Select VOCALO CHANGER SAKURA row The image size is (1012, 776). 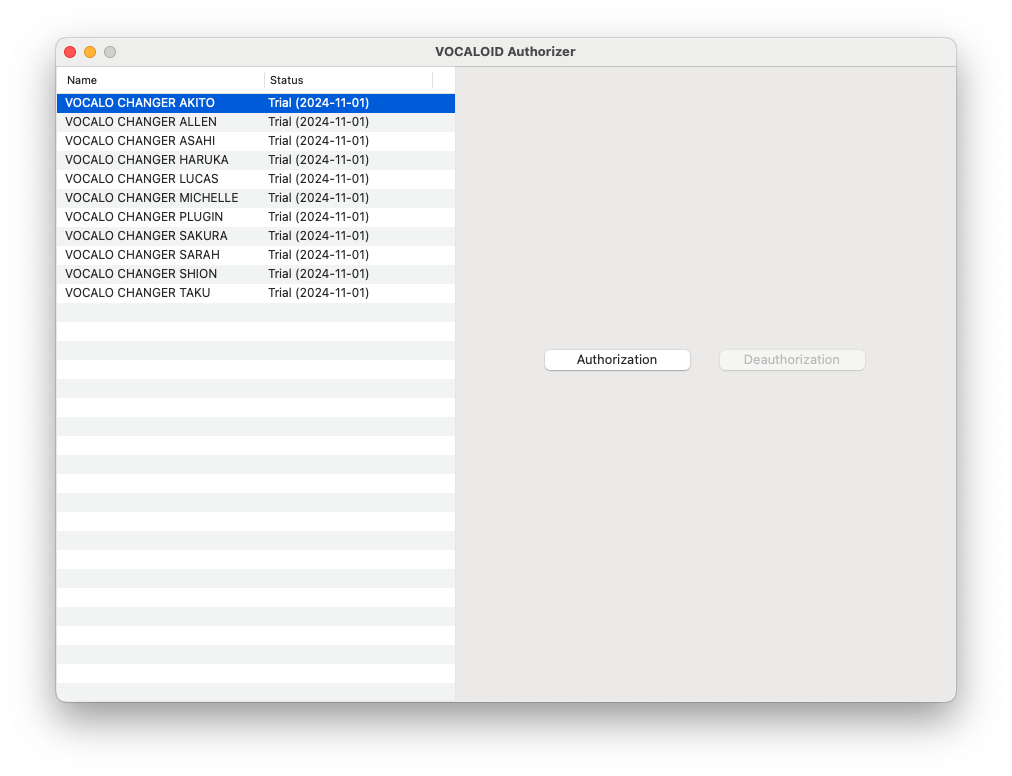pyautogui.click(x=256, y=236)
